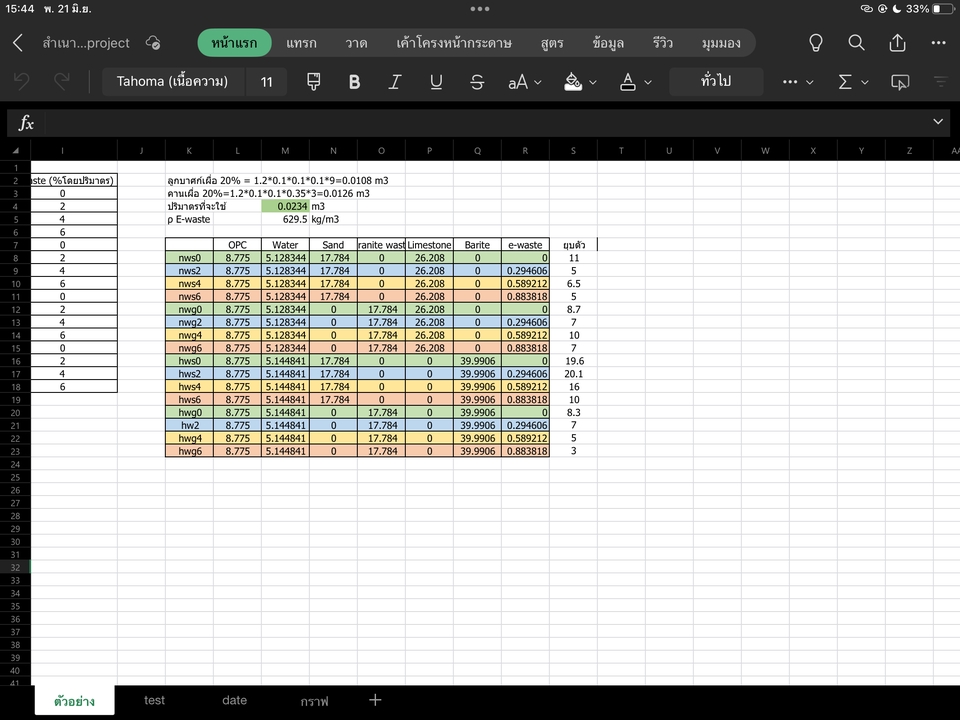
Task: Tap the share icon
Action: point(898,43)
